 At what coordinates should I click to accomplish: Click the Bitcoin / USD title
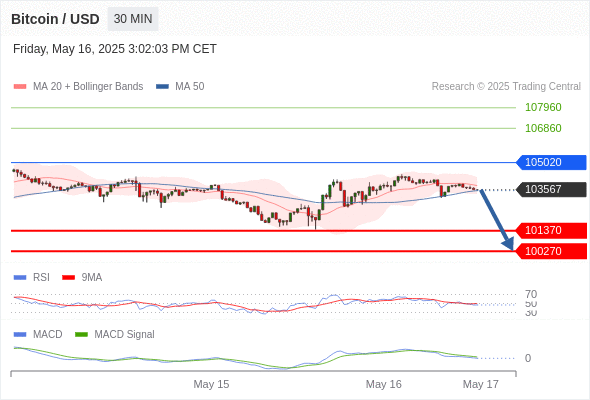(x=55, y=19)
